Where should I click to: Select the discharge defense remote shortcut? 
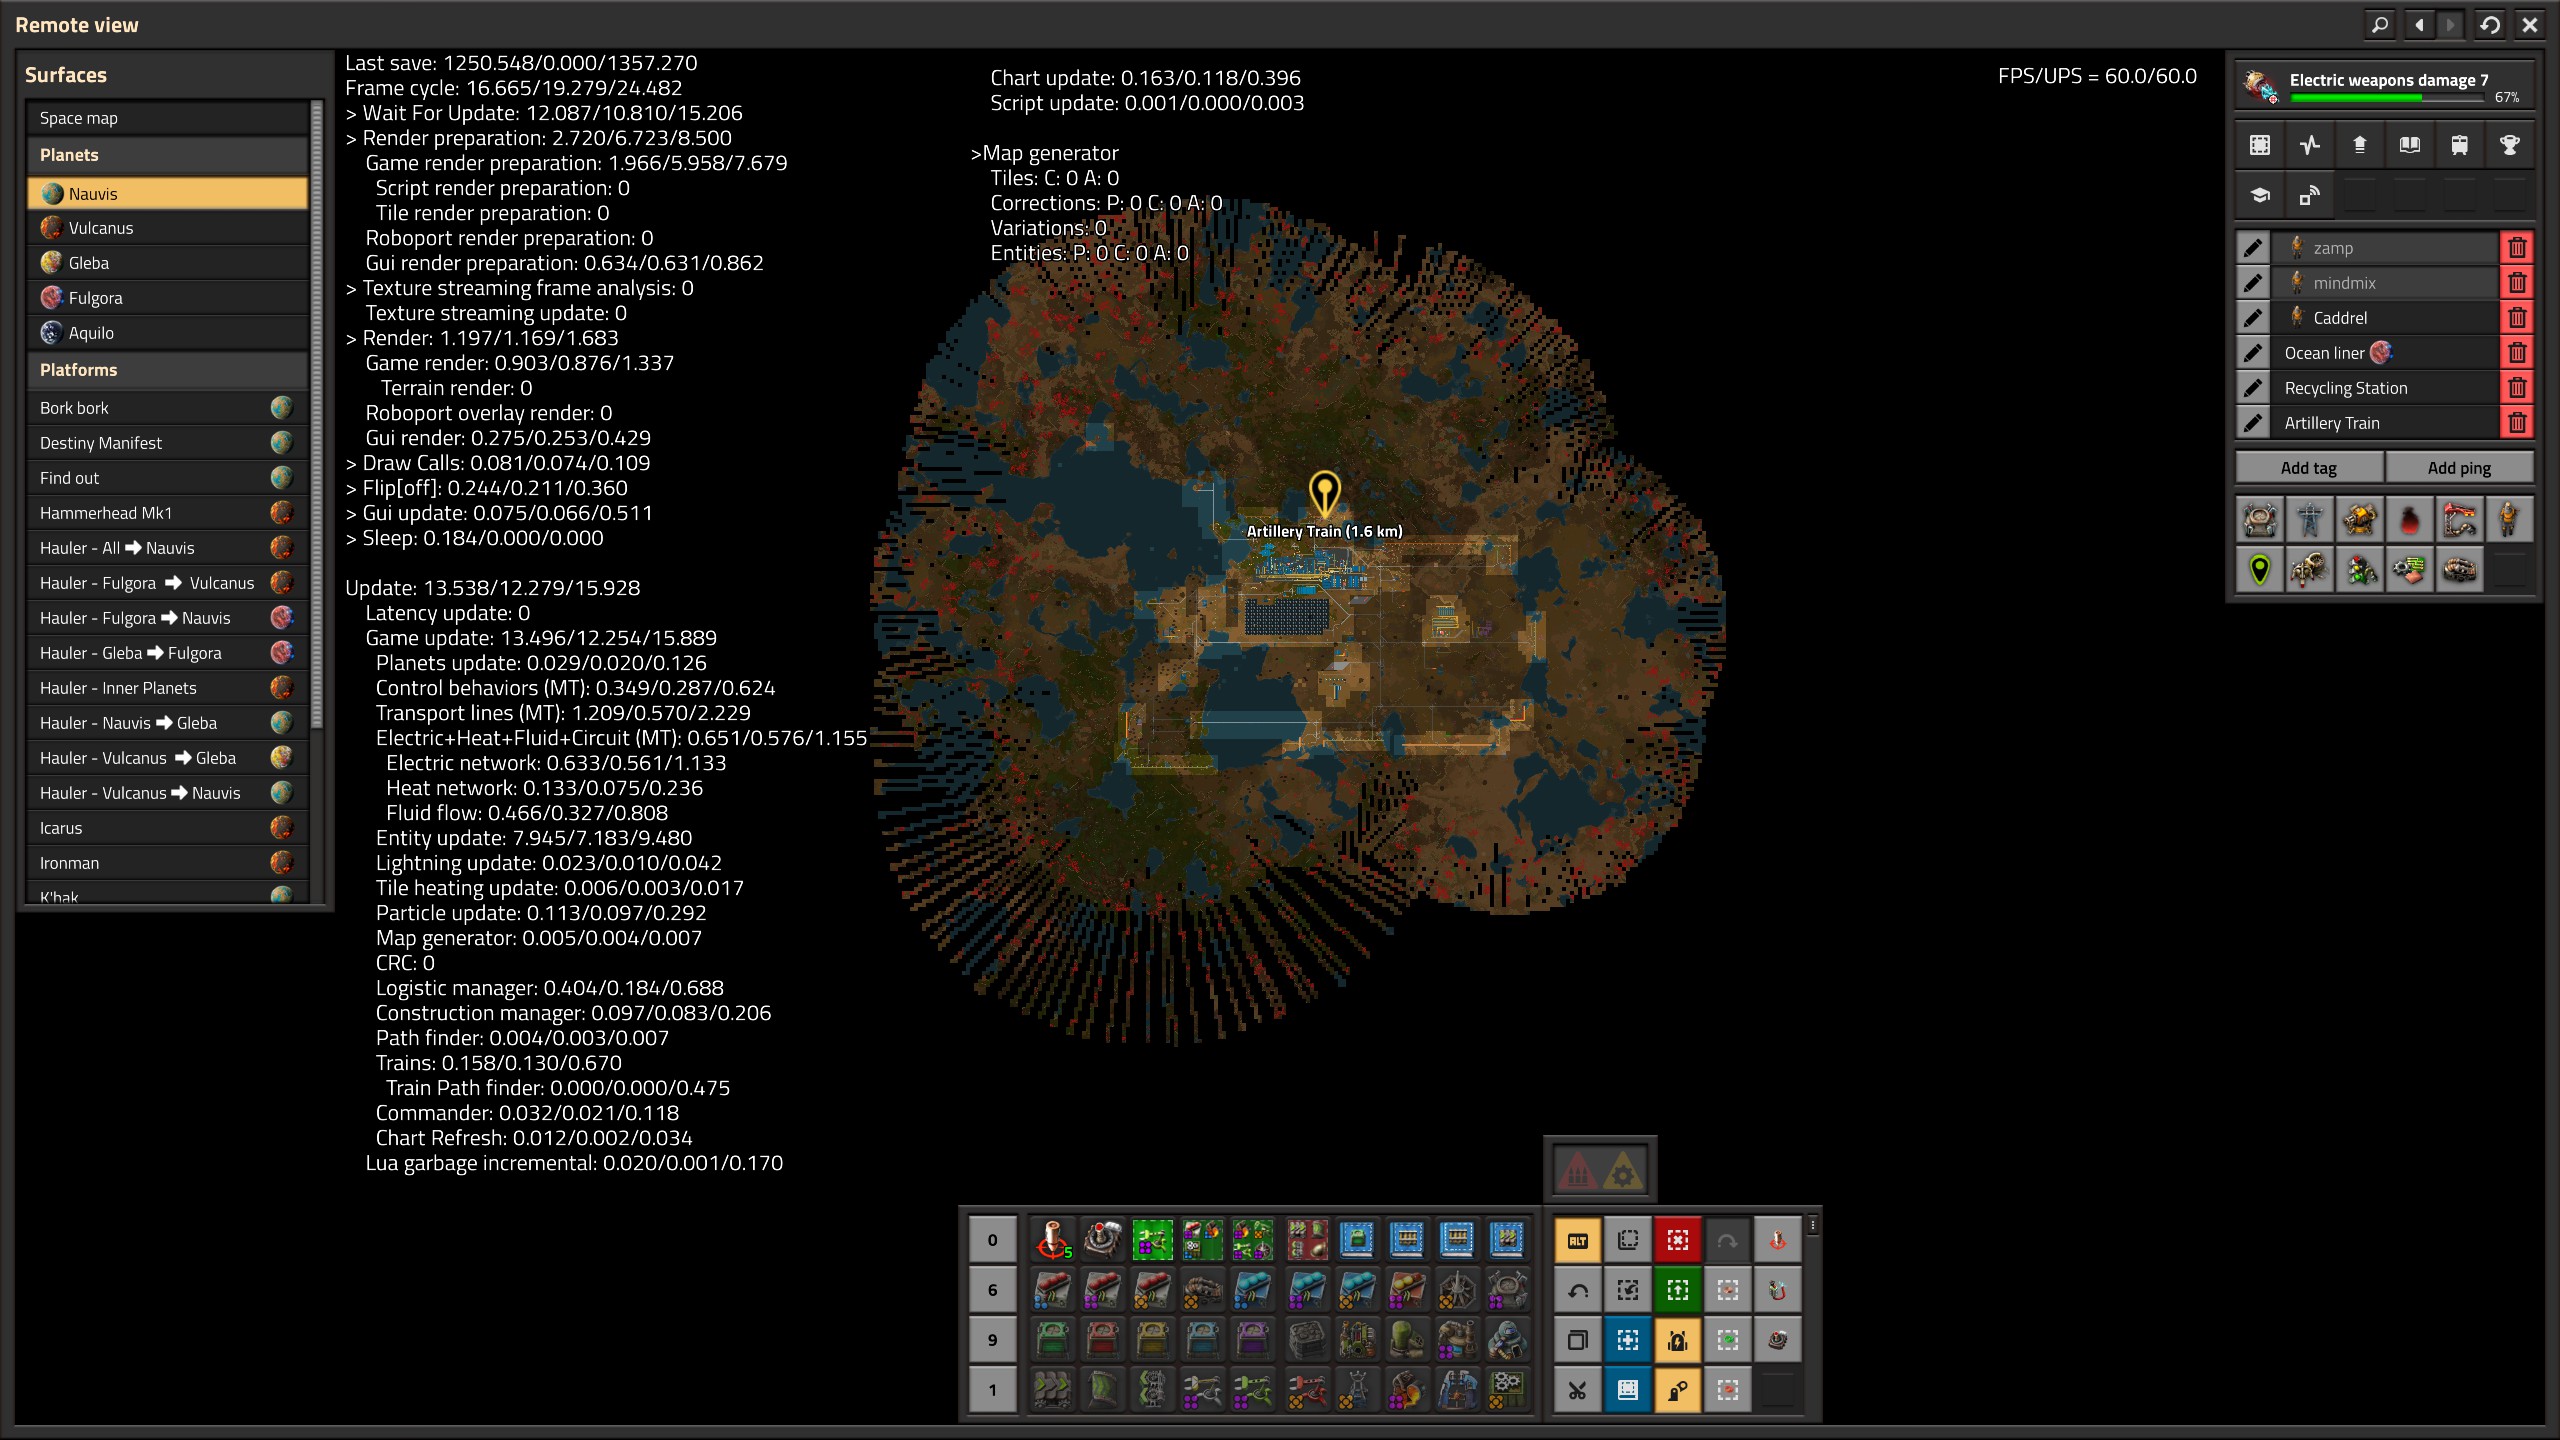pos(1778,1290)
